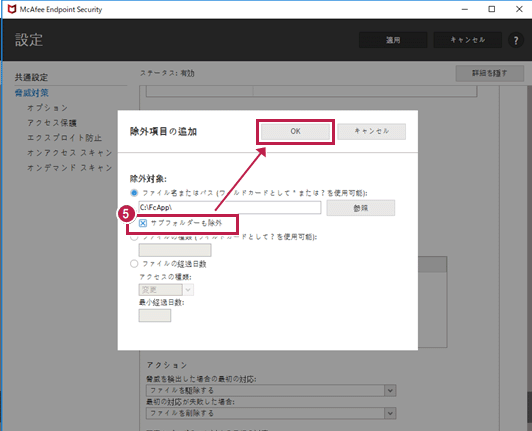Open 共通設定 in the sidebar
Image resolution: width=532 pixels, height=431 pixels.
(x=31, y=77)
